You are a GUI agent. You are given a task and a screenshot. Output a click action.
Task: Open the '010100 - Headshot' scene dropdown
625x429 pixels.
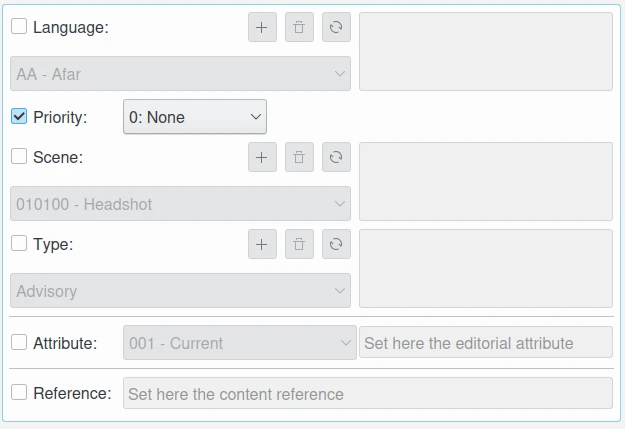point(181,204)
